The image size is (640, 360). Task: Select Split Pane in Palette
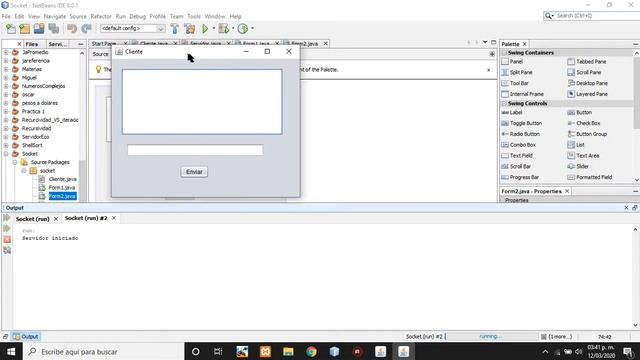[x=517, y=72]
